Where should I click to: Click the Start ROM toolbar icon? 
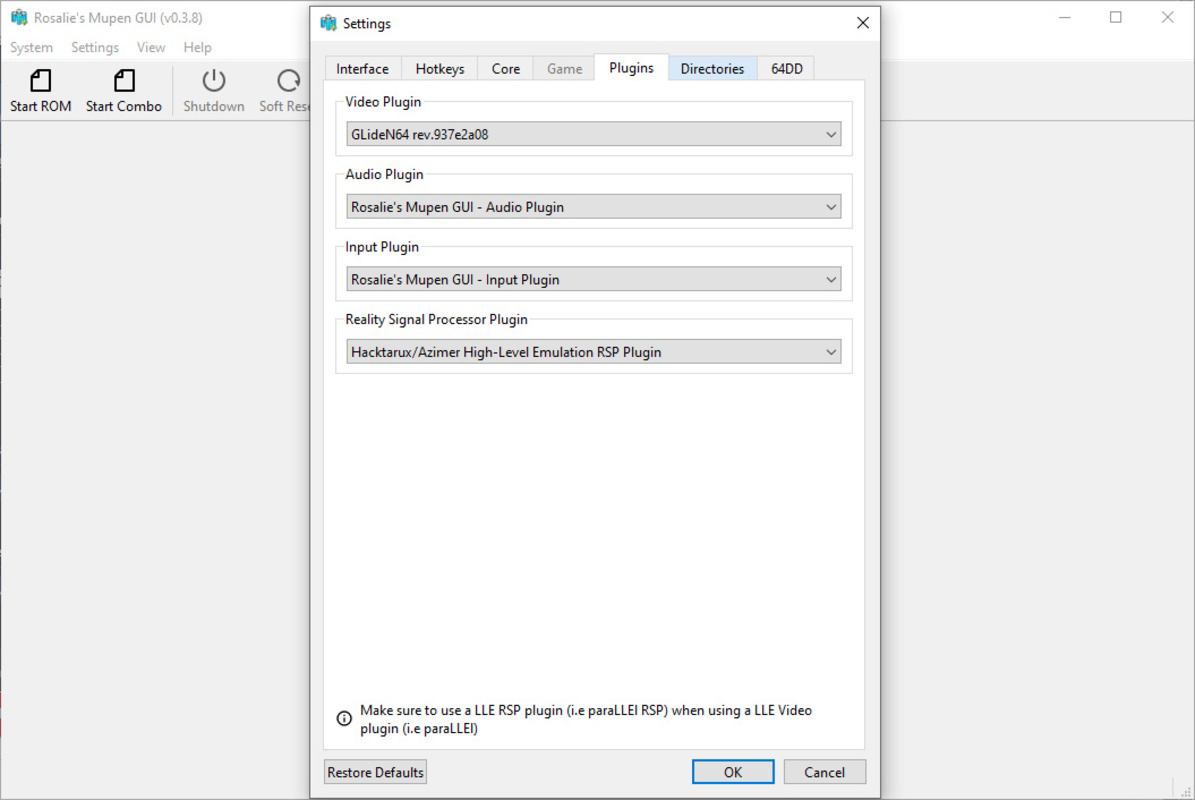[40, 81]
